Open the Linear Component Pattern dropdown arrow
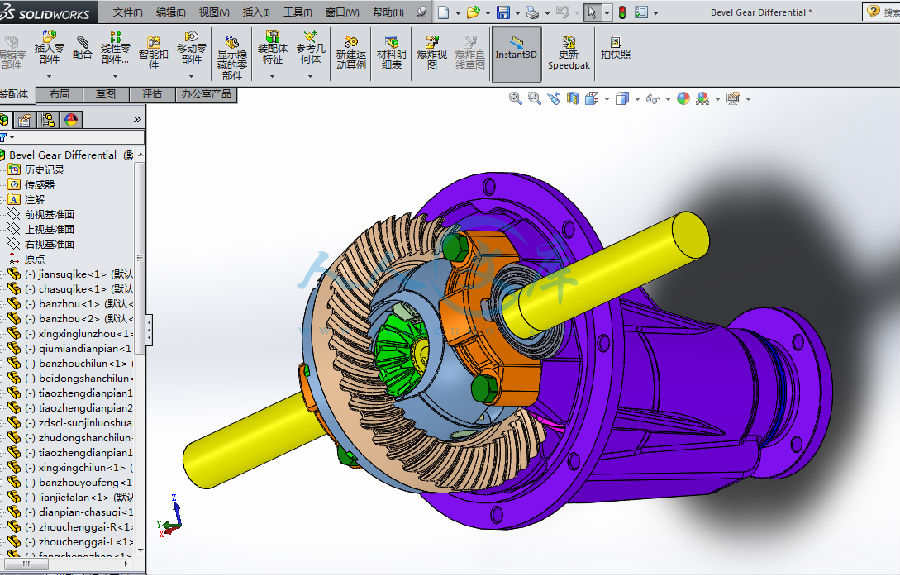This screenshot has height=575, width=900. [115, 75]
